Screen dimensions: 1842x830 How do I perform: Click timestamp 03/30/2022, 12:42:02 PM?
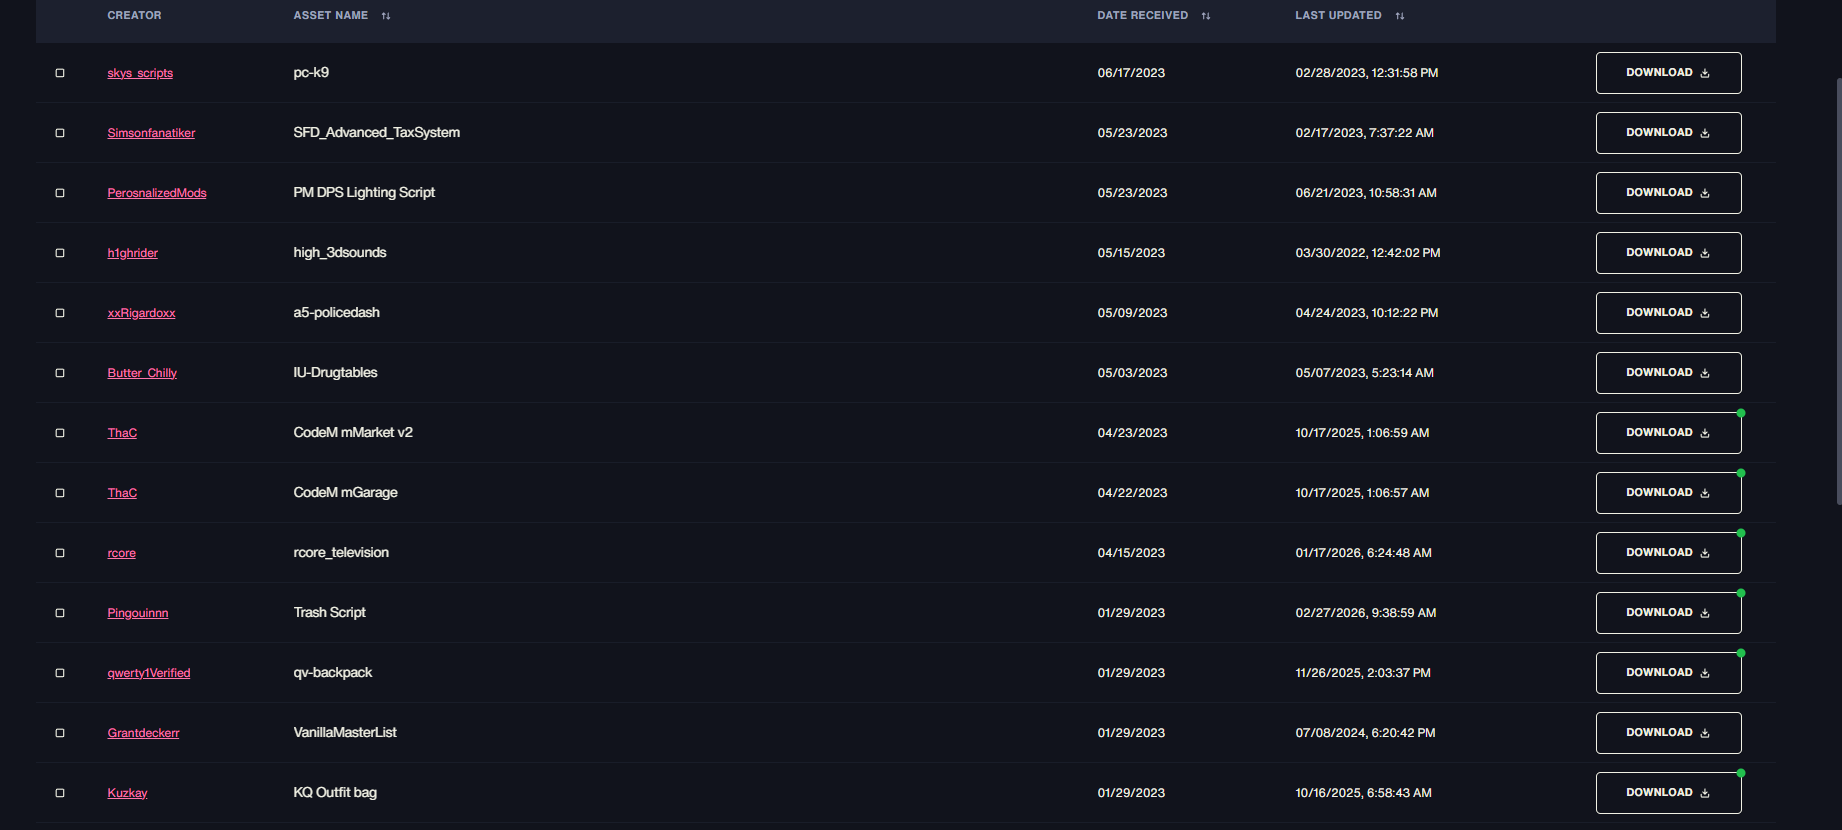click(x=1368, y=253)
